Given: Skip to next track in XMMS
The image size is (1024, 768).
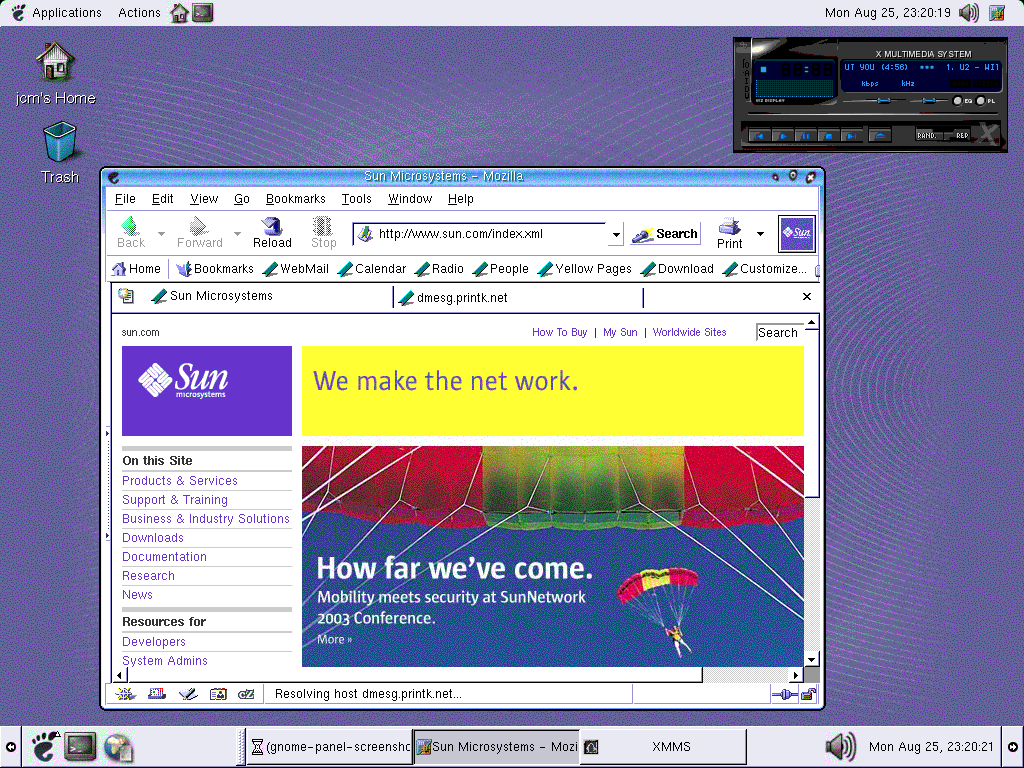Looking at the screenshot, I should point(851,136).
